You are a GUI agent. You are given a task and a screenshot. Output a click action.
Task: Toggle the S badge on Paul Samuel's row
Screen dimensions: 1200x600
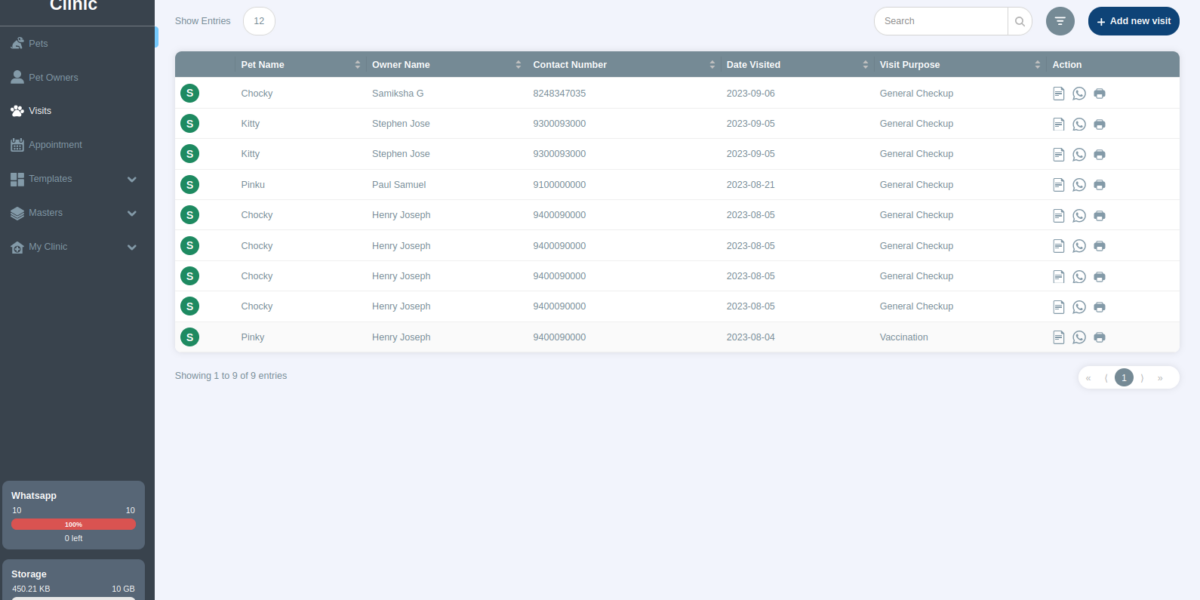(189, 184)
